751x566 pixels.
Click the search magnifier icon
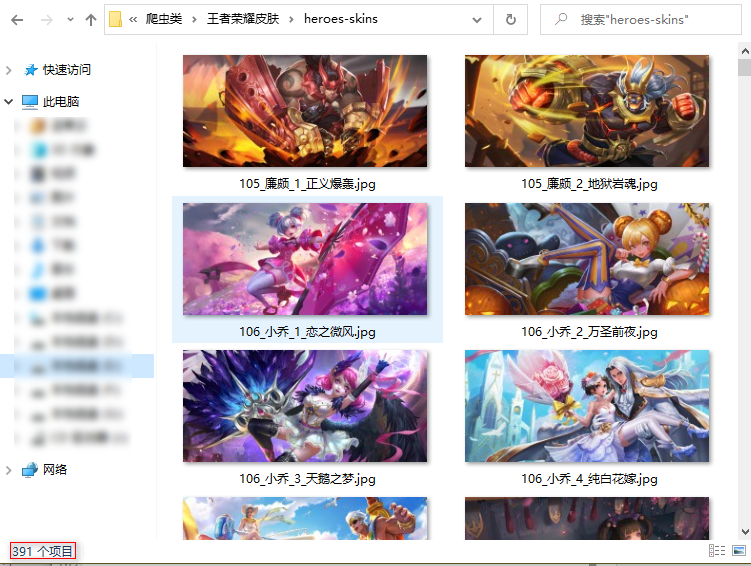(561, 19)
